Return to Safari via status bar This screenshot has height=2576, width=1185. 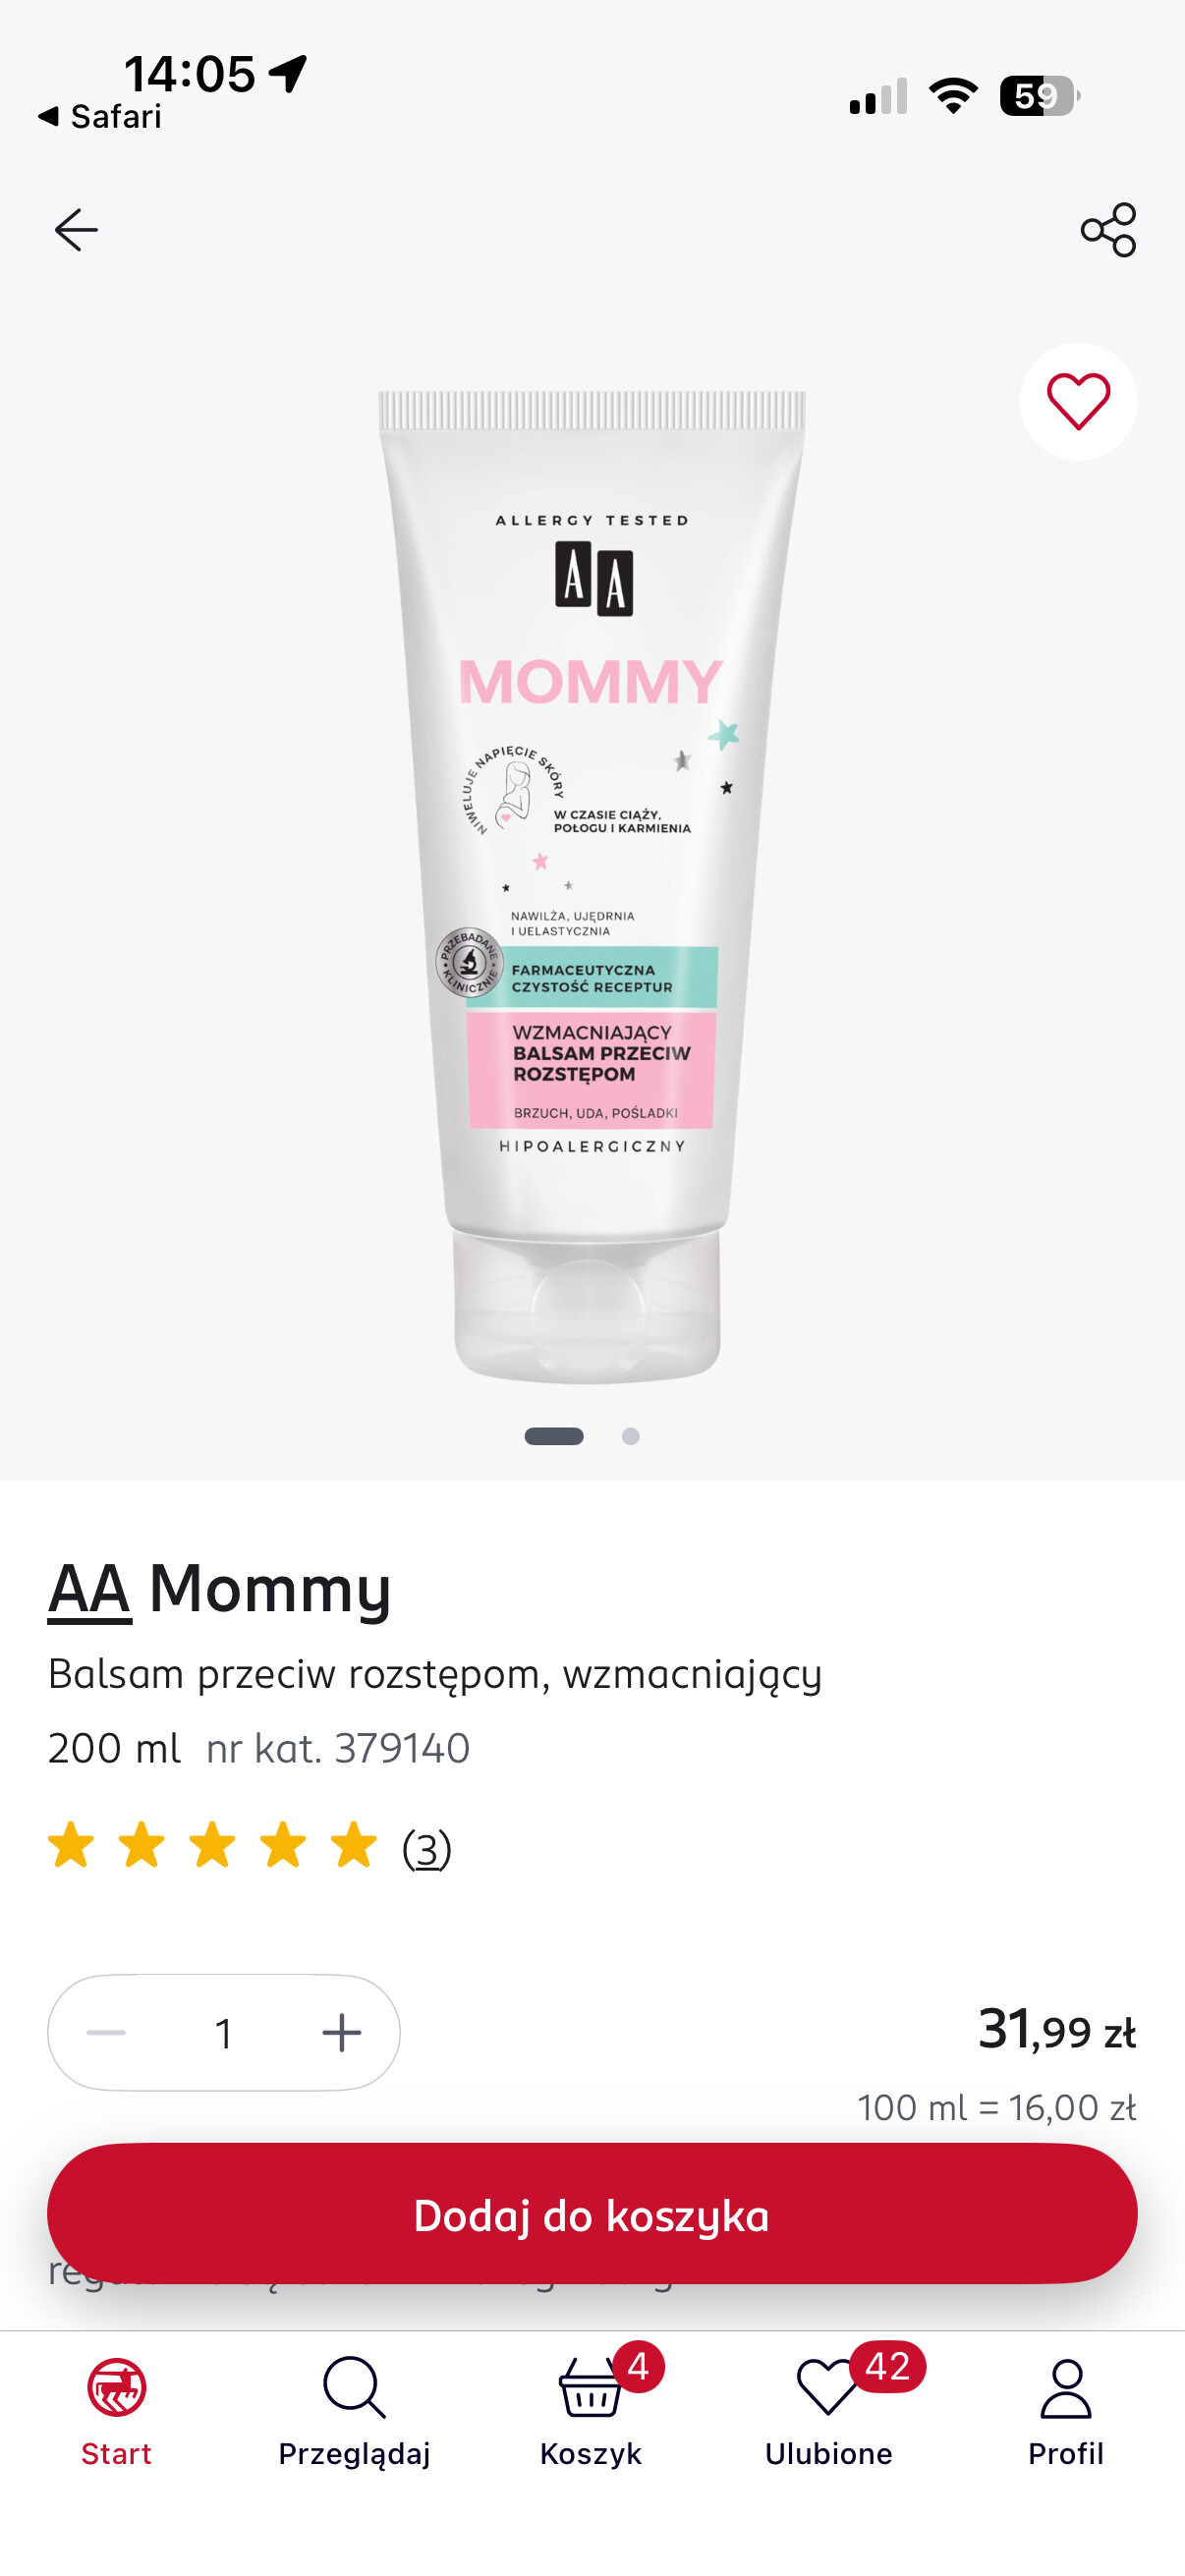click(100, 117)
